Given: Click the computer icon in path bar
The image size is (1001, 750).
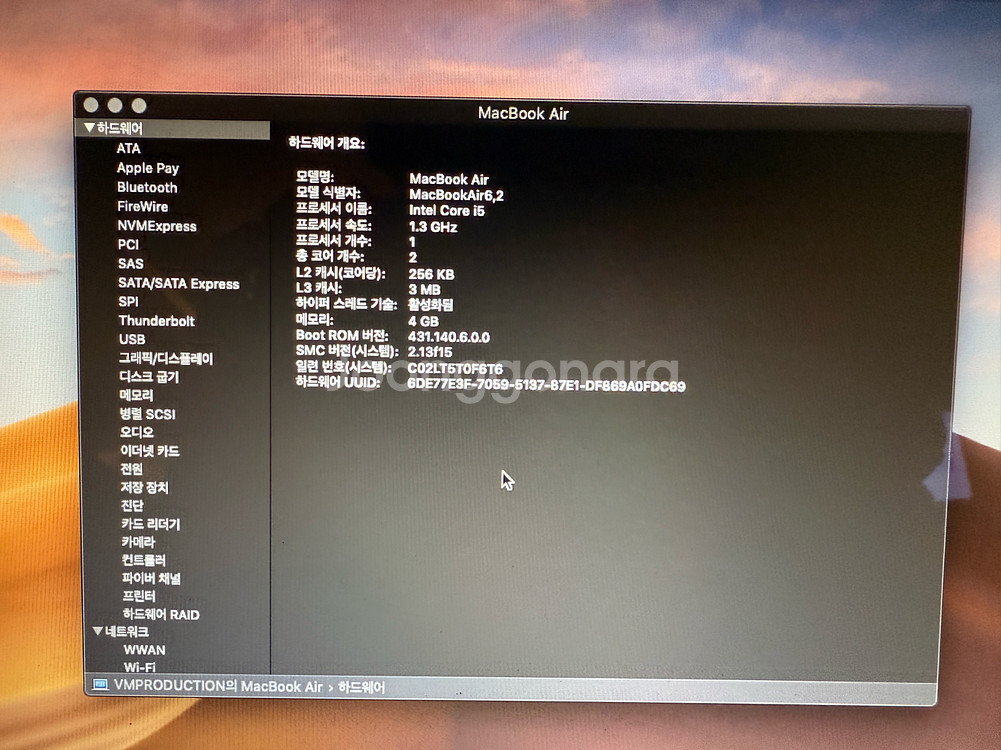Looking at the screenshot, I should (x=100, y=686).
